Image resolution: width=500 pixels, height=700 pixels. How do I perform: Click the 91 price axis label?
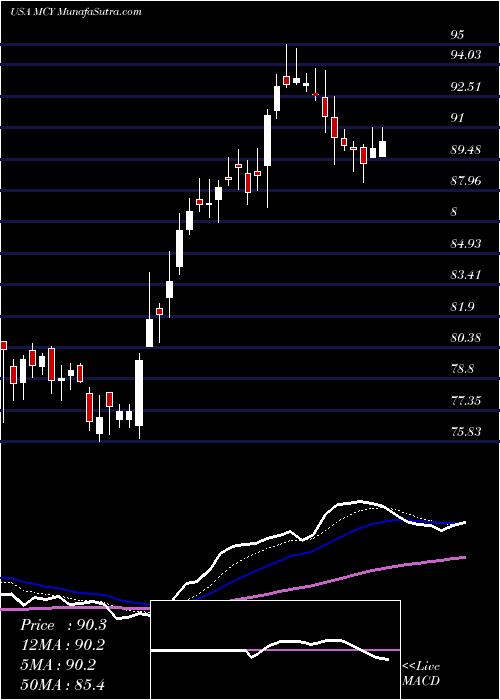click(x=458, y=118)
